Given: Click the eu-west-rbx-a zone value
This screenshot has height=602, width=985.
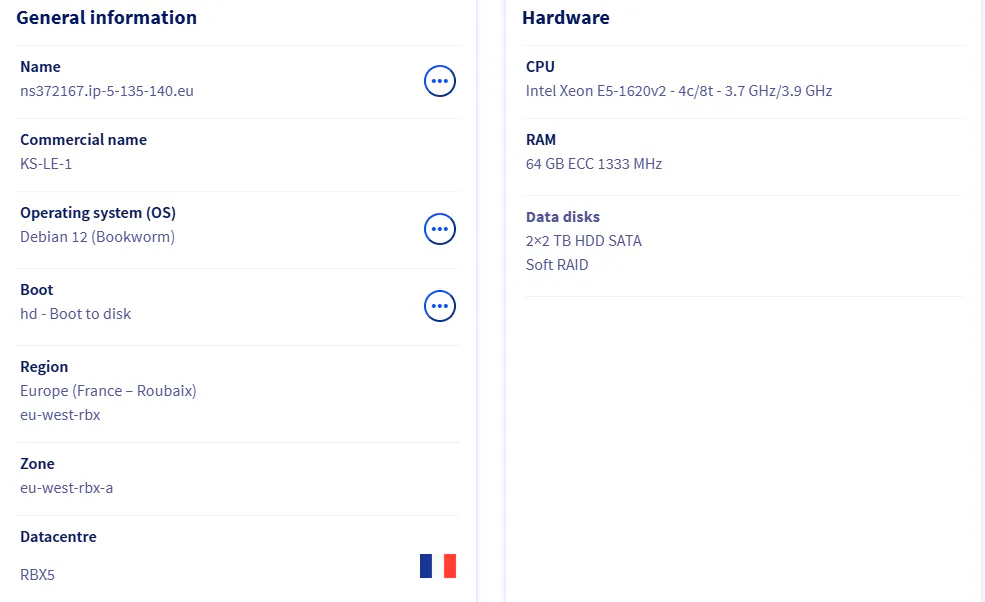Looking at the screenshot, I should tap(67, 488).
